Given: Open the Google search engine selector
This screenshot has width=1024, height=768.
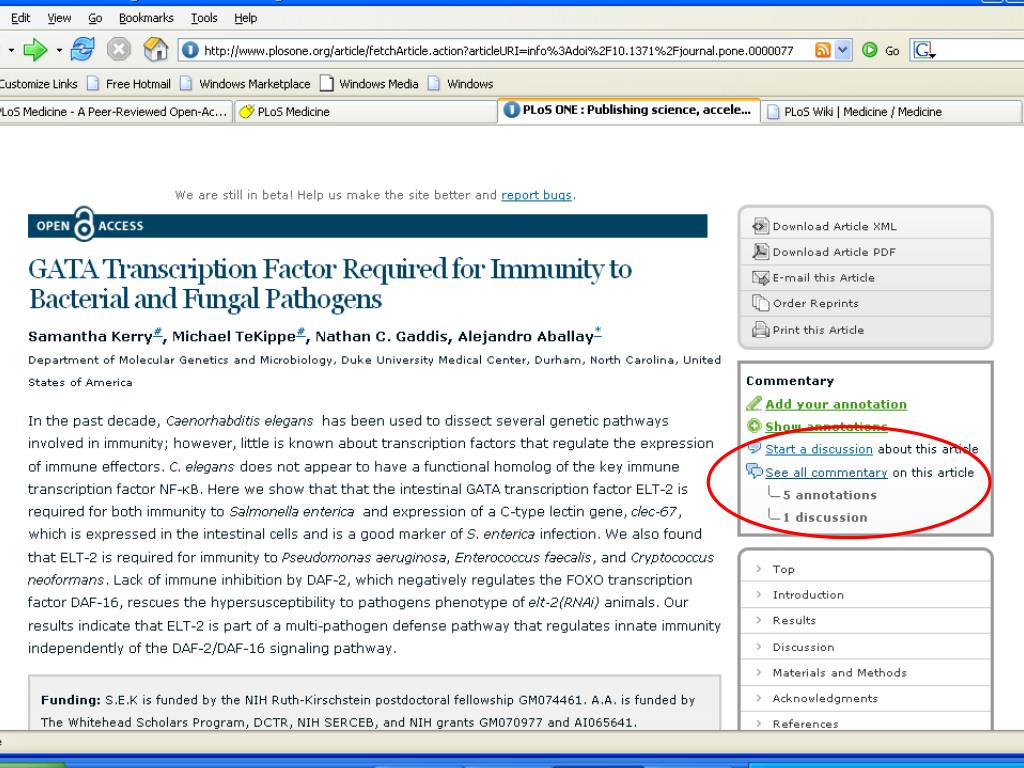Looking at the screenshot, I should pos(924,50).
